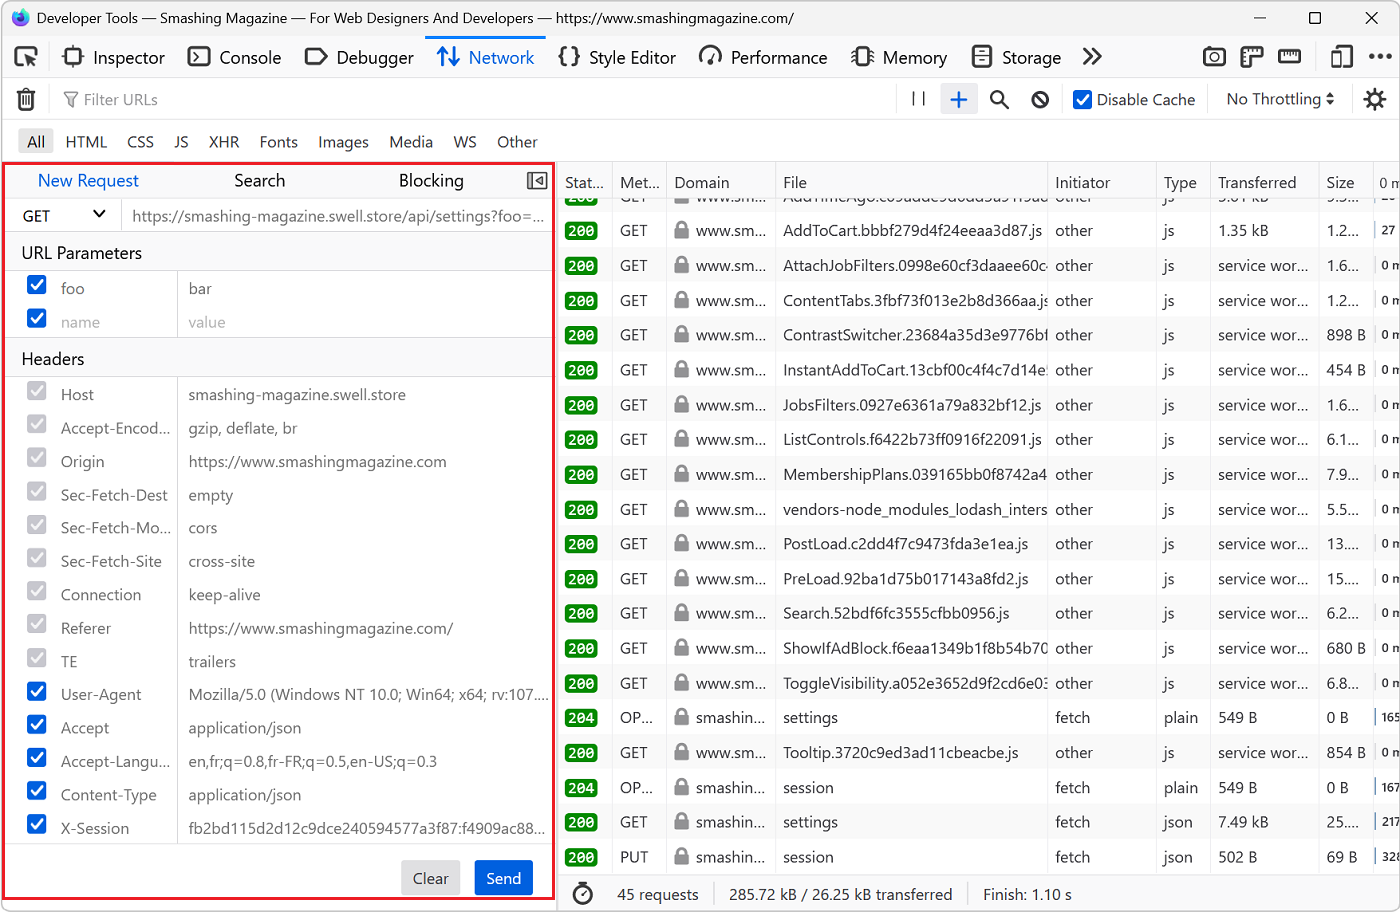Clear requests with the trash icon
The width and height of the screenshot is (1400, 912).
pyautogui.click(x=26, y=99)
